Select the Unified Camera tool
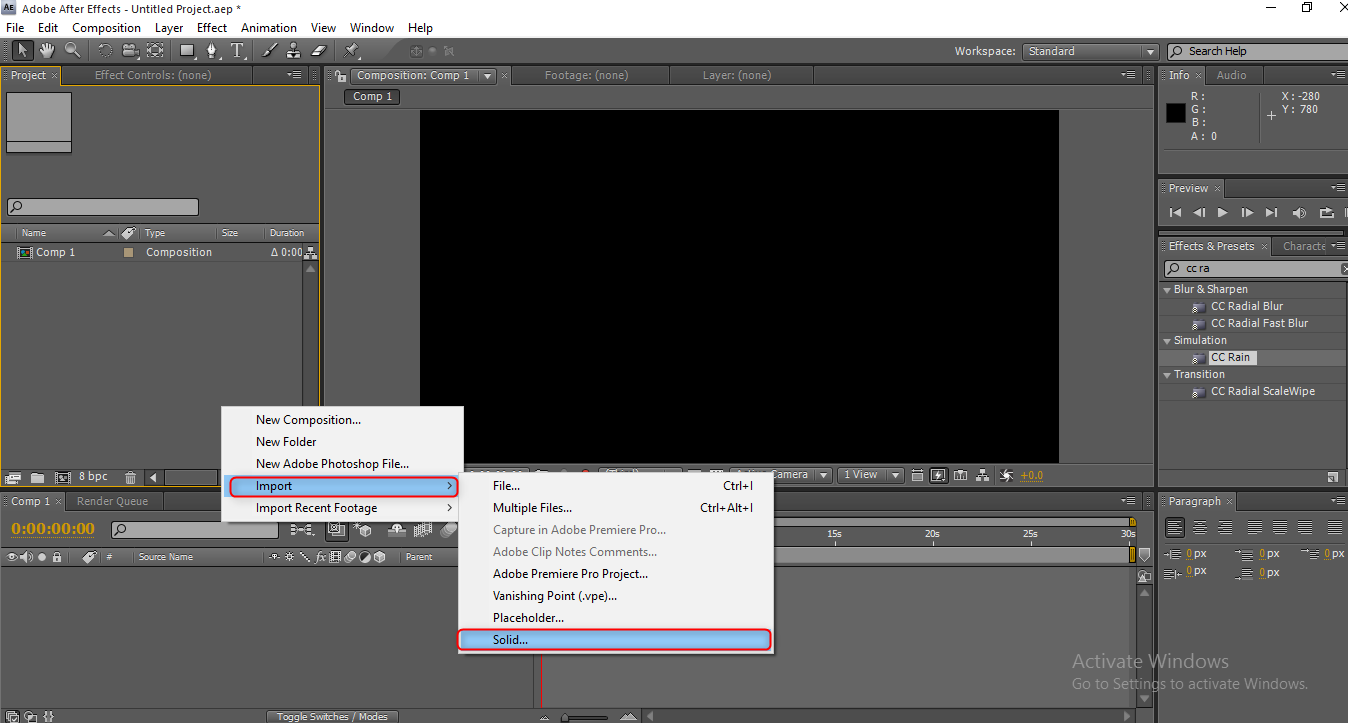 pos(130,50)
